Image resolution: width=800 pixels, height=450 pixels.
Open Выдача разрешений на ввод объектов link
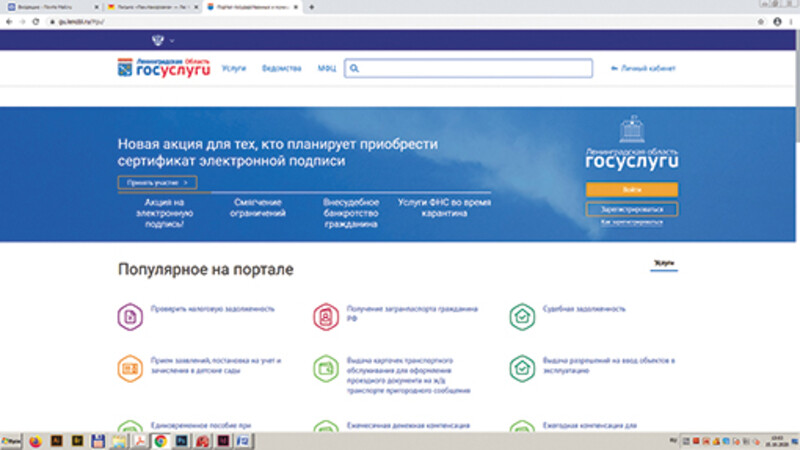(x=609, y=365)
